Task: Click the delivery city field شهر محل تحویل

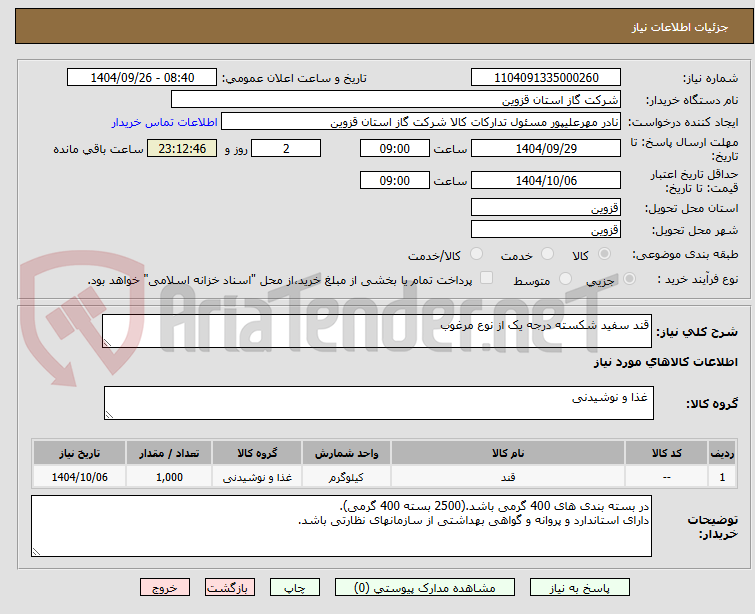Action: pyautogui.click(x=546, y=229)
